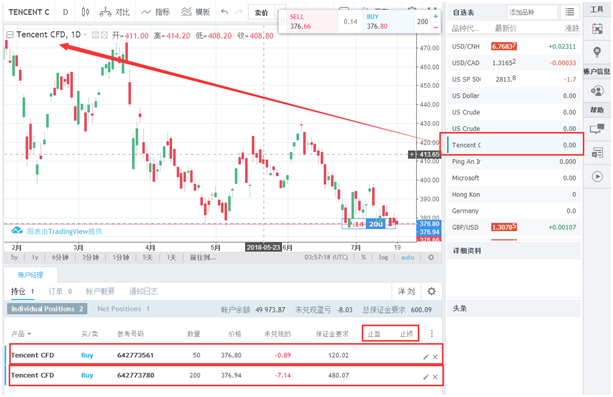
Task: Switch to the 订单 orders tab
Action: point(60,291)
